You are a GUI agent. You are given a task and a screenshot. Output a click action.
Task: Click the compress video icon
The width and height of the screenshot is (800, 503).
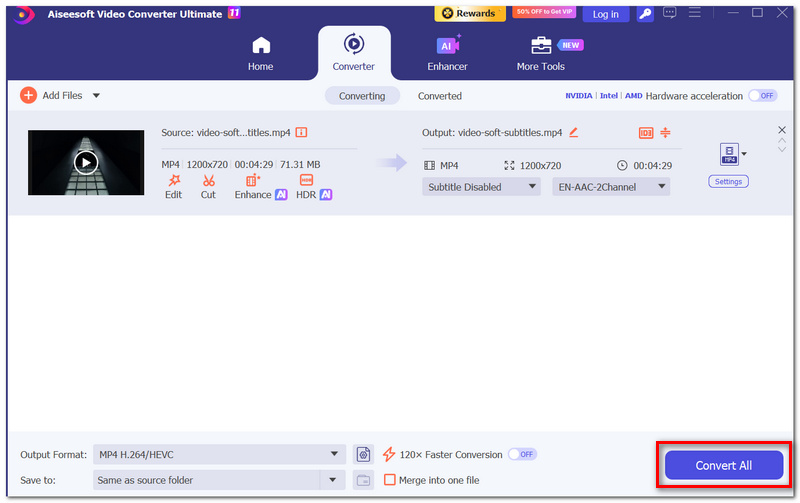pyautogui.click(x=665, y=133)
